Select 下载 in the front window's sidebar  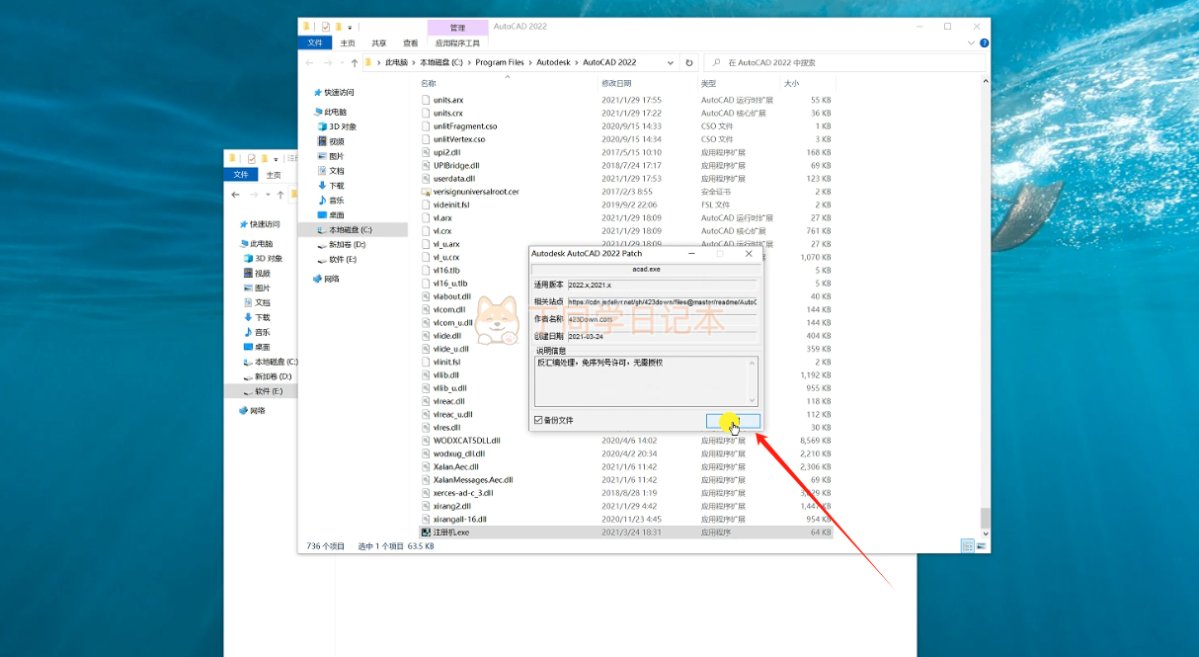tap(337, 185)
